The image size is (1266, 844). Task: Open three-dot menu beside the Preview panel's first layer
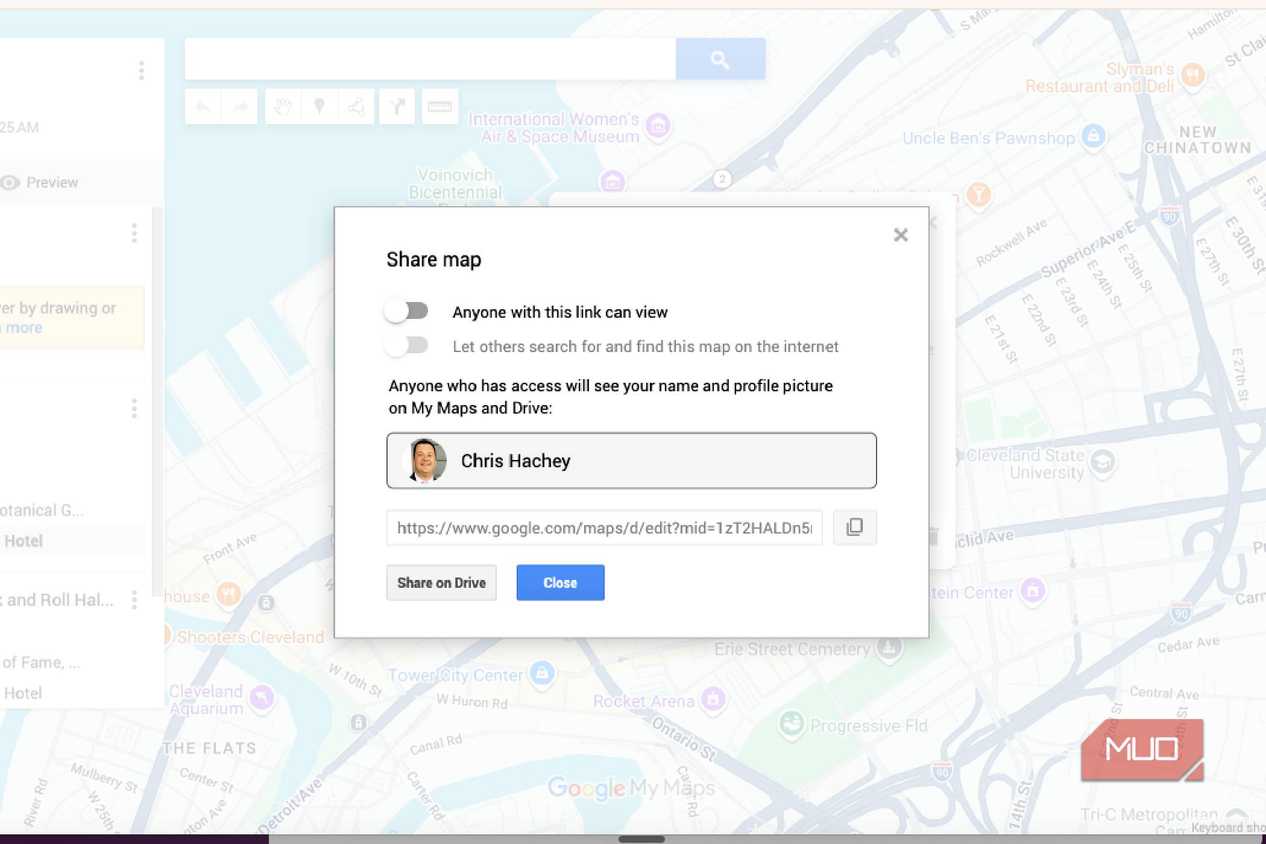(134, 233)
